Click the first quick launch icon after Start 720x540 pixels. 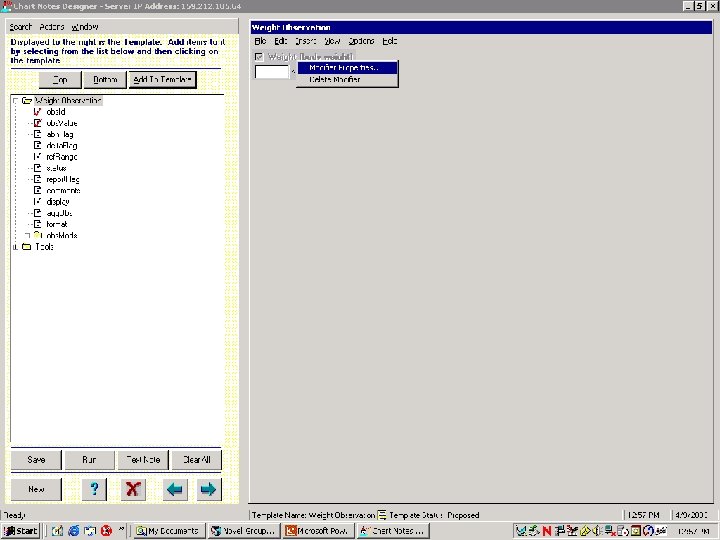coord(57,531)
